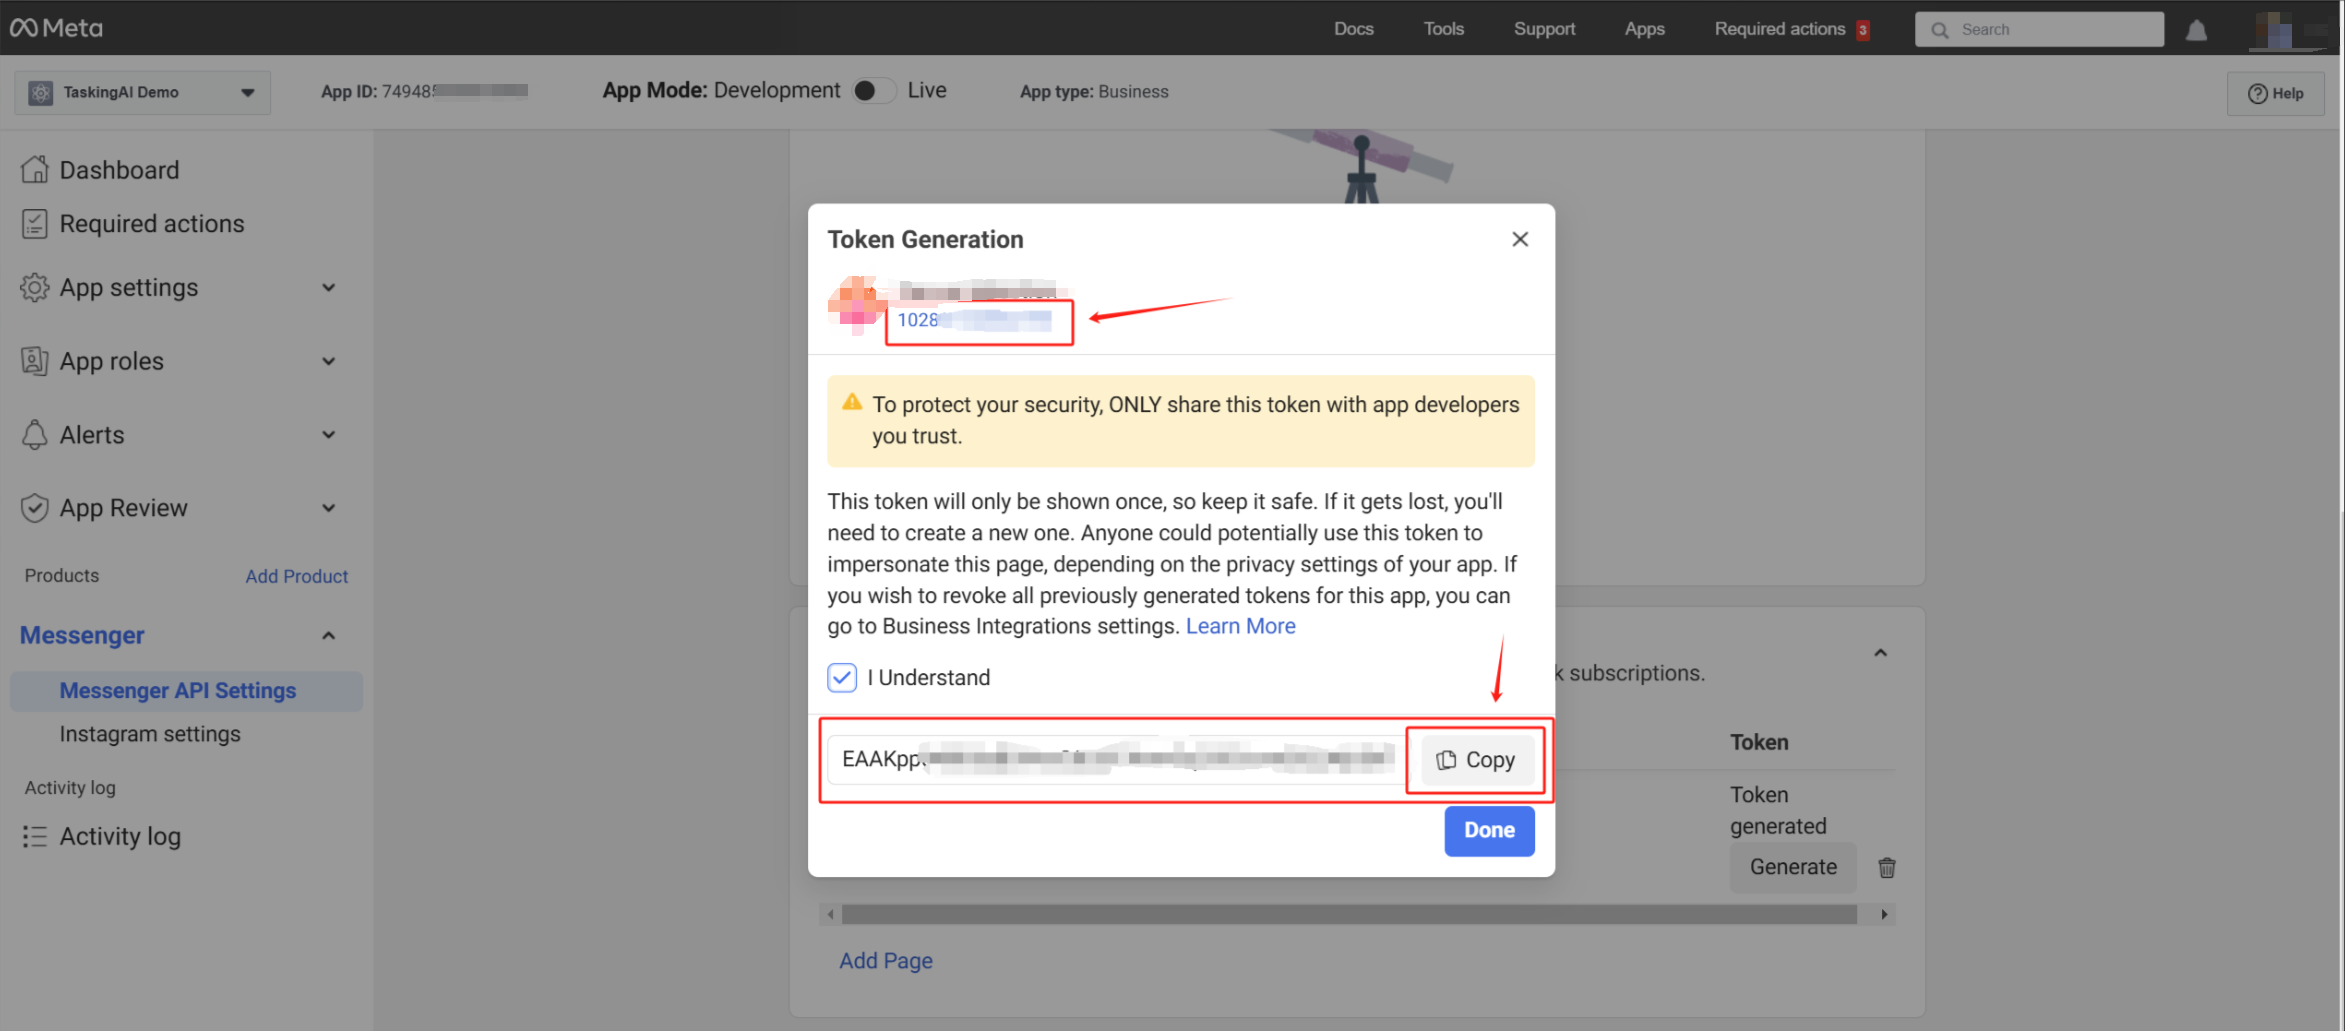This screenshot has height=1031, width=2345.
Task: Click the search magnifier icon
Action: pos(1940,30)
